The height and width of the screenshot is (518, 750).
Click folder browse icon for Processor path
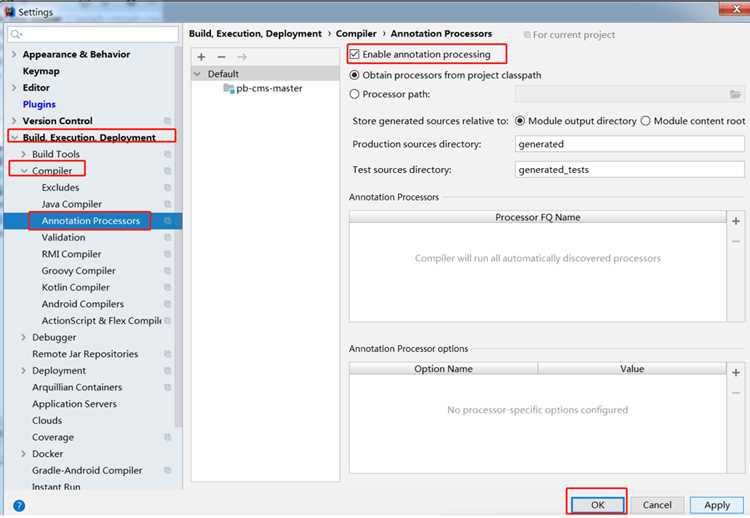pyautogui.click(x=735, y=94)
